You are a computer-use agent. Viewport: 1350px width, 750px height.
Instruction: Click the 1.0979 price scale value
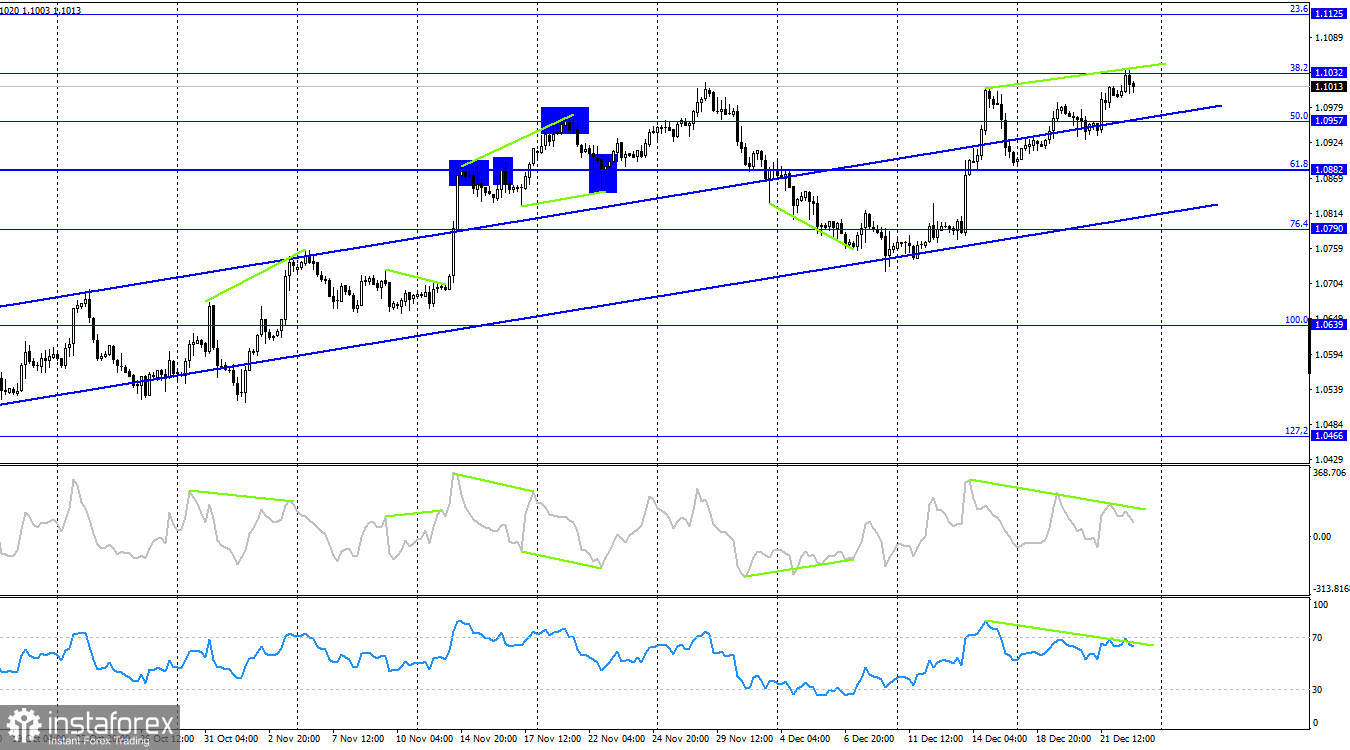click(1331, 107)
